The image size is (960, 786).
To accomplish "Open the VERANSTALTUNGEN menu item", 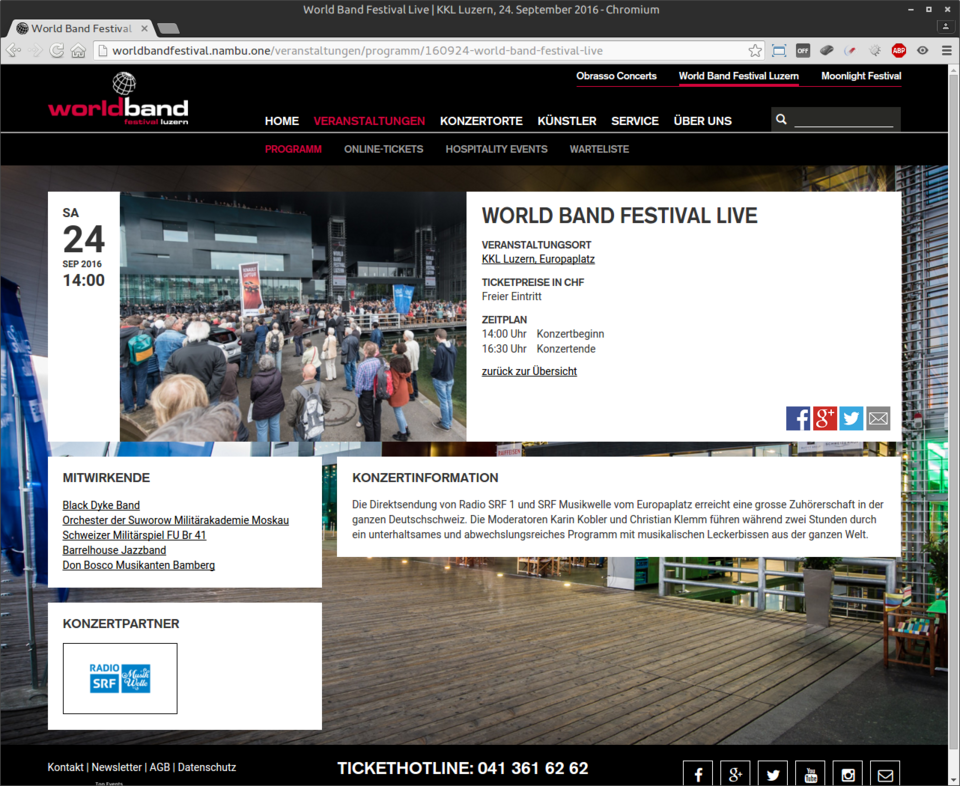I will 369,121.
